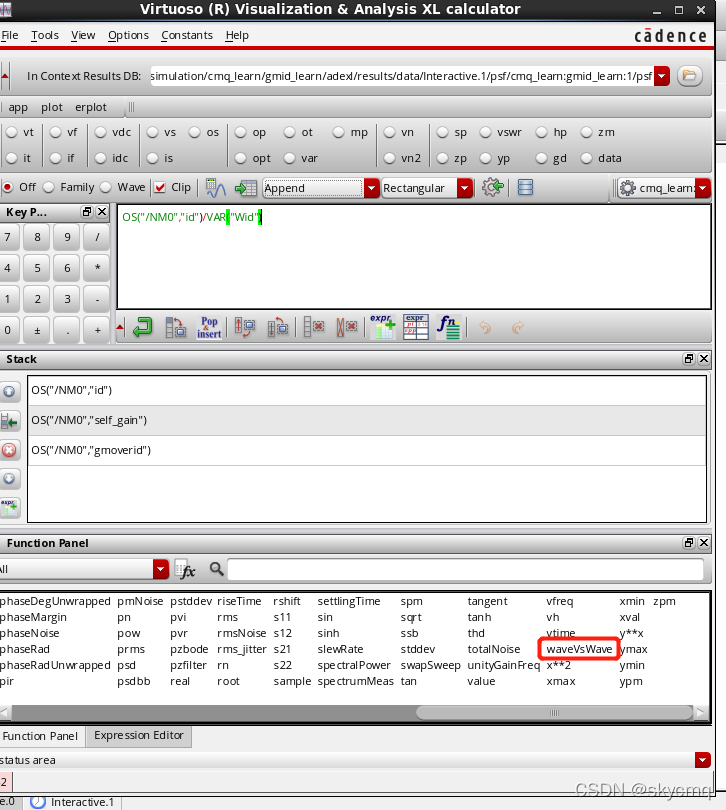This screenshot has width=726, height=810.
Task: Click the fx icon in Function Panel
Action: [185, 569]
